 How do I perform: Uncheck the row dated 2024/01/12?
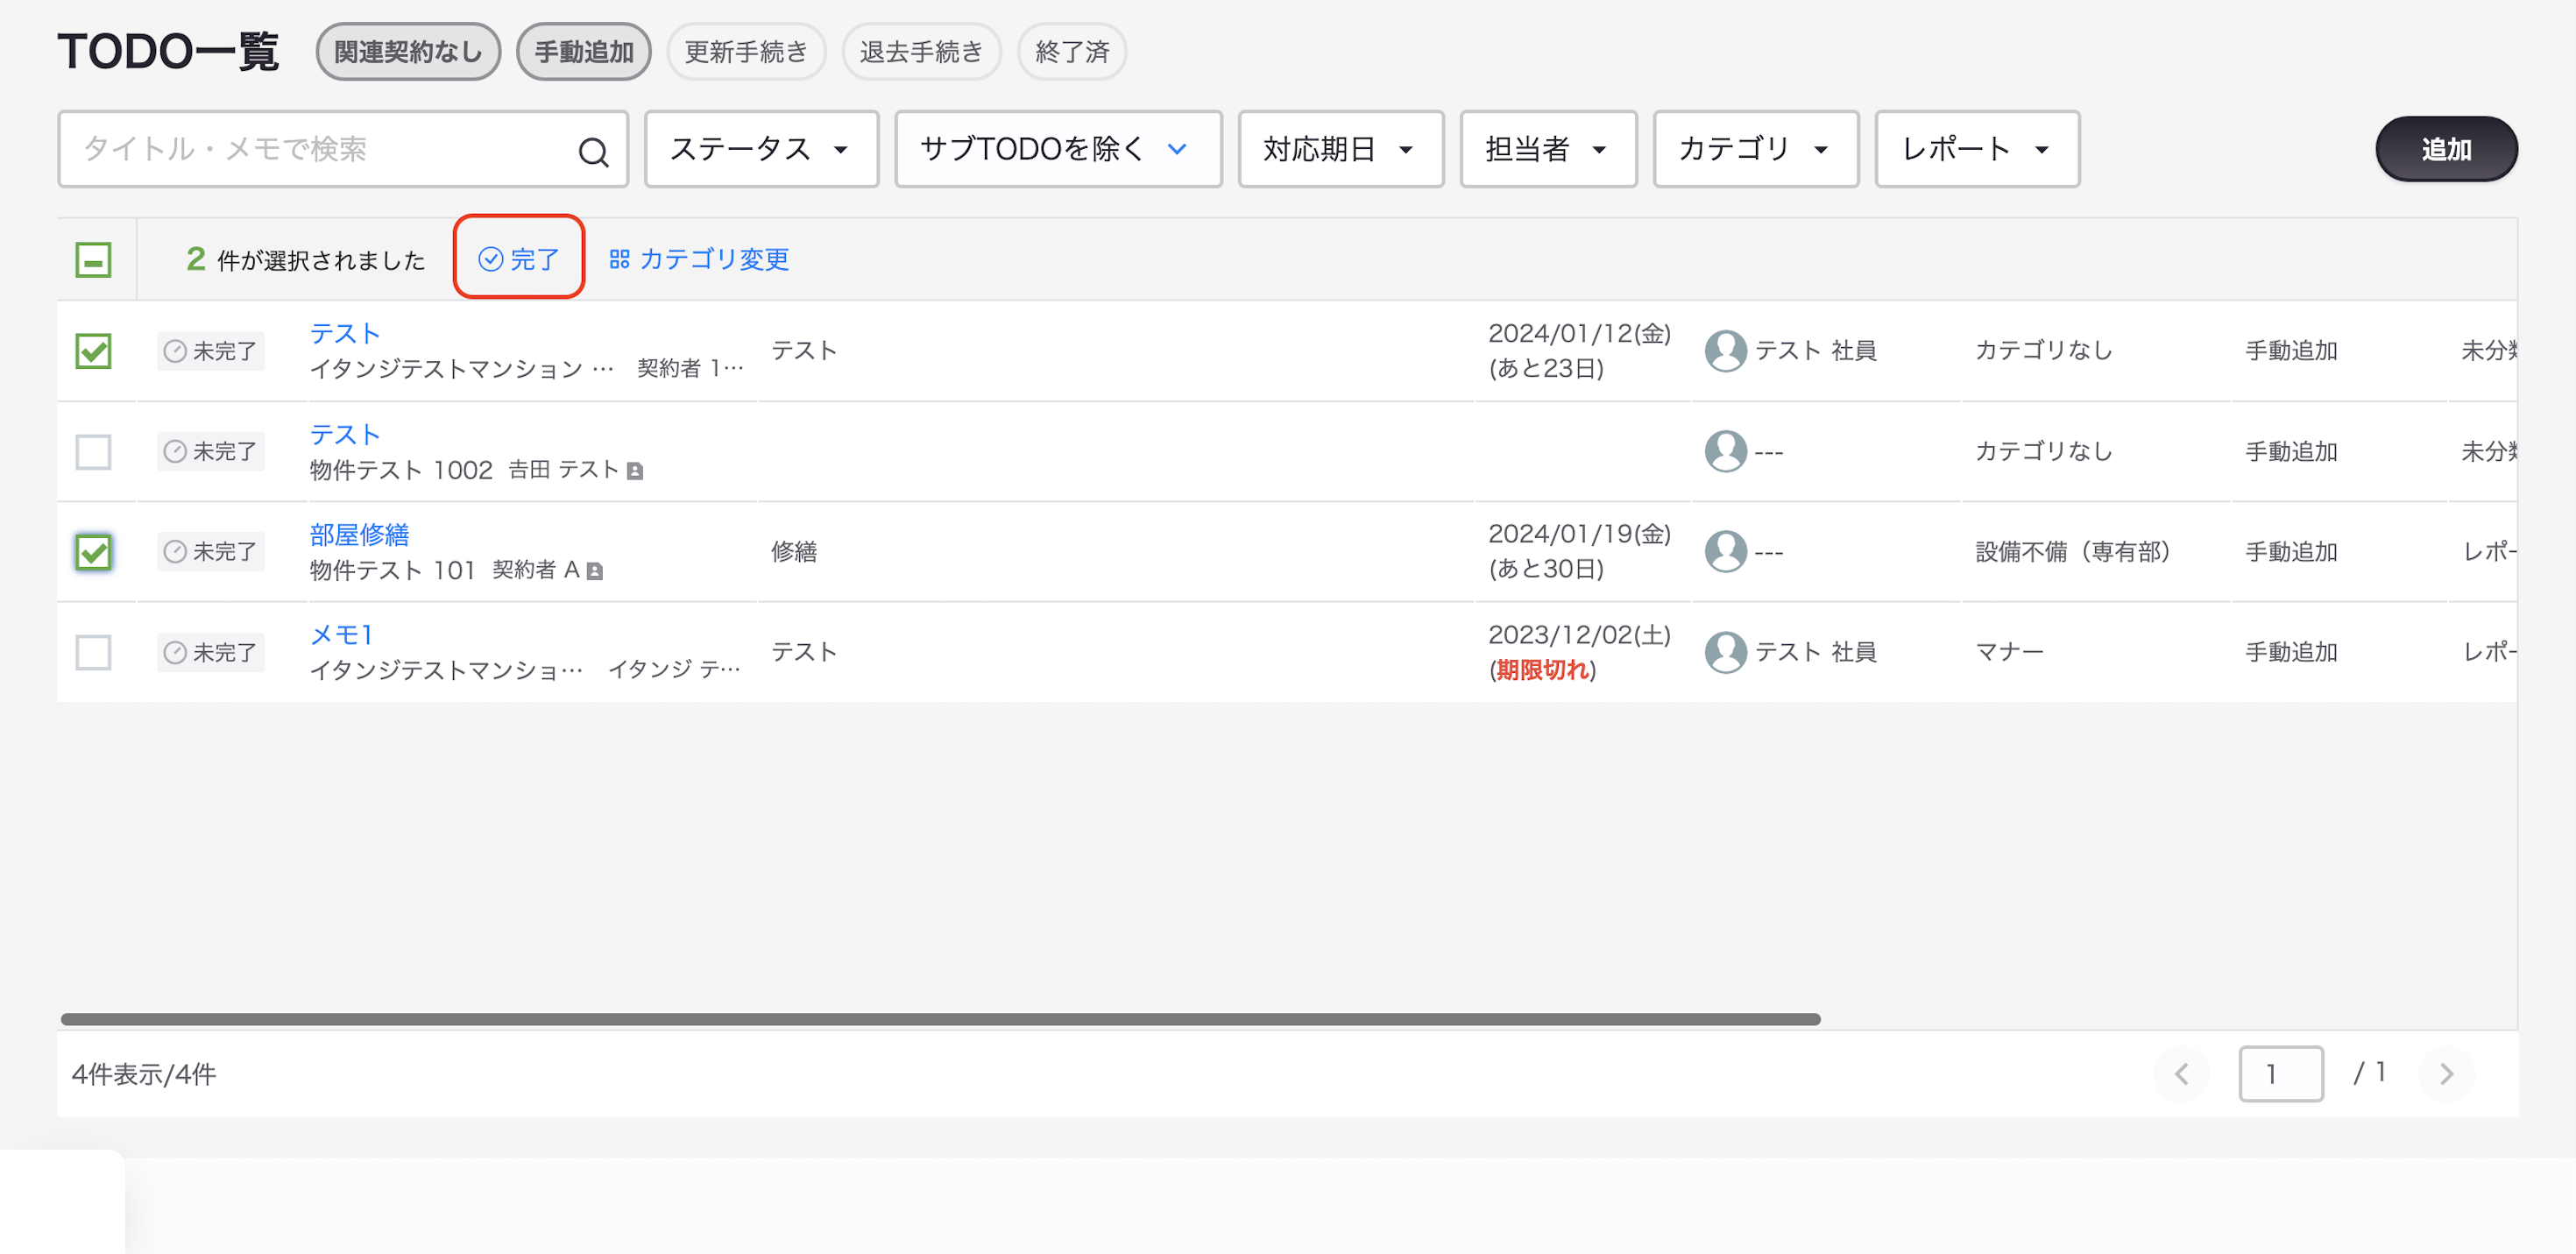coord(93,351)
